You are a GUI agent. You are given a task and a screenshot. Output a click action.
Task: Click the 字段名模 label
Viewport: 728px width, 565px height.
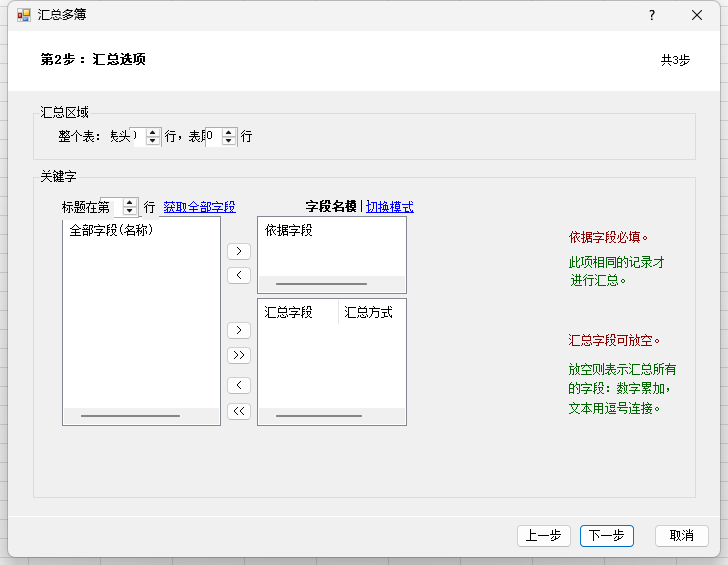coord(331,207)
